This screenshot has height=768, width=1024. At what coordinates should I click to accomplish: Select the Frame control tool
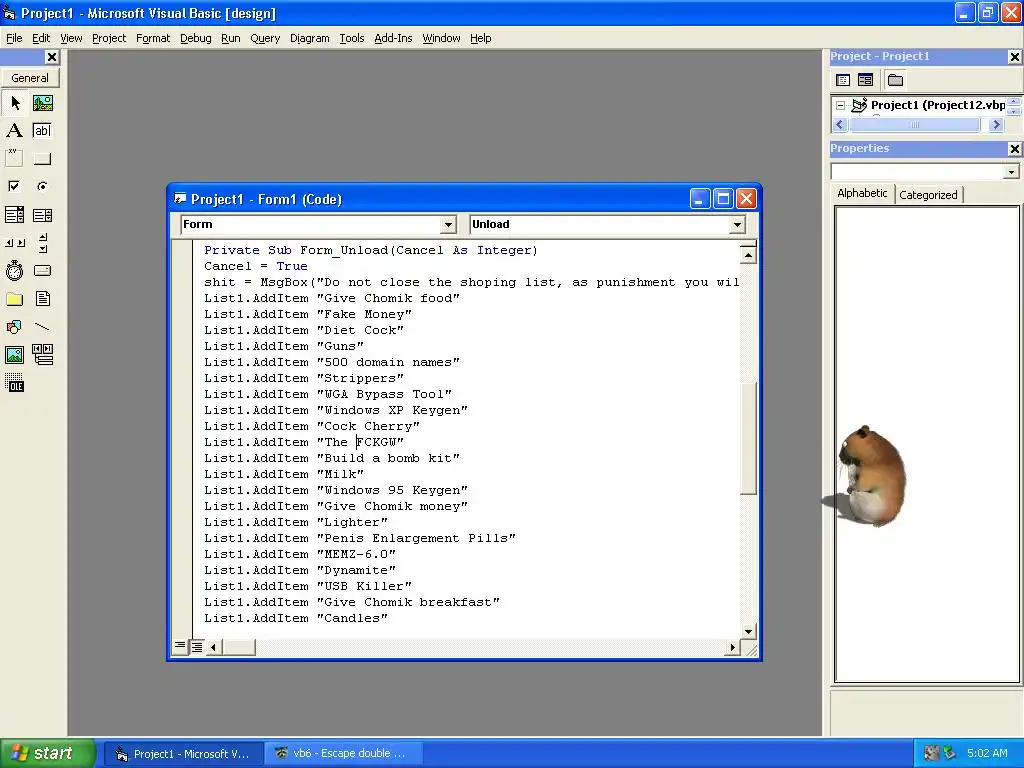[x=15, y=159]
